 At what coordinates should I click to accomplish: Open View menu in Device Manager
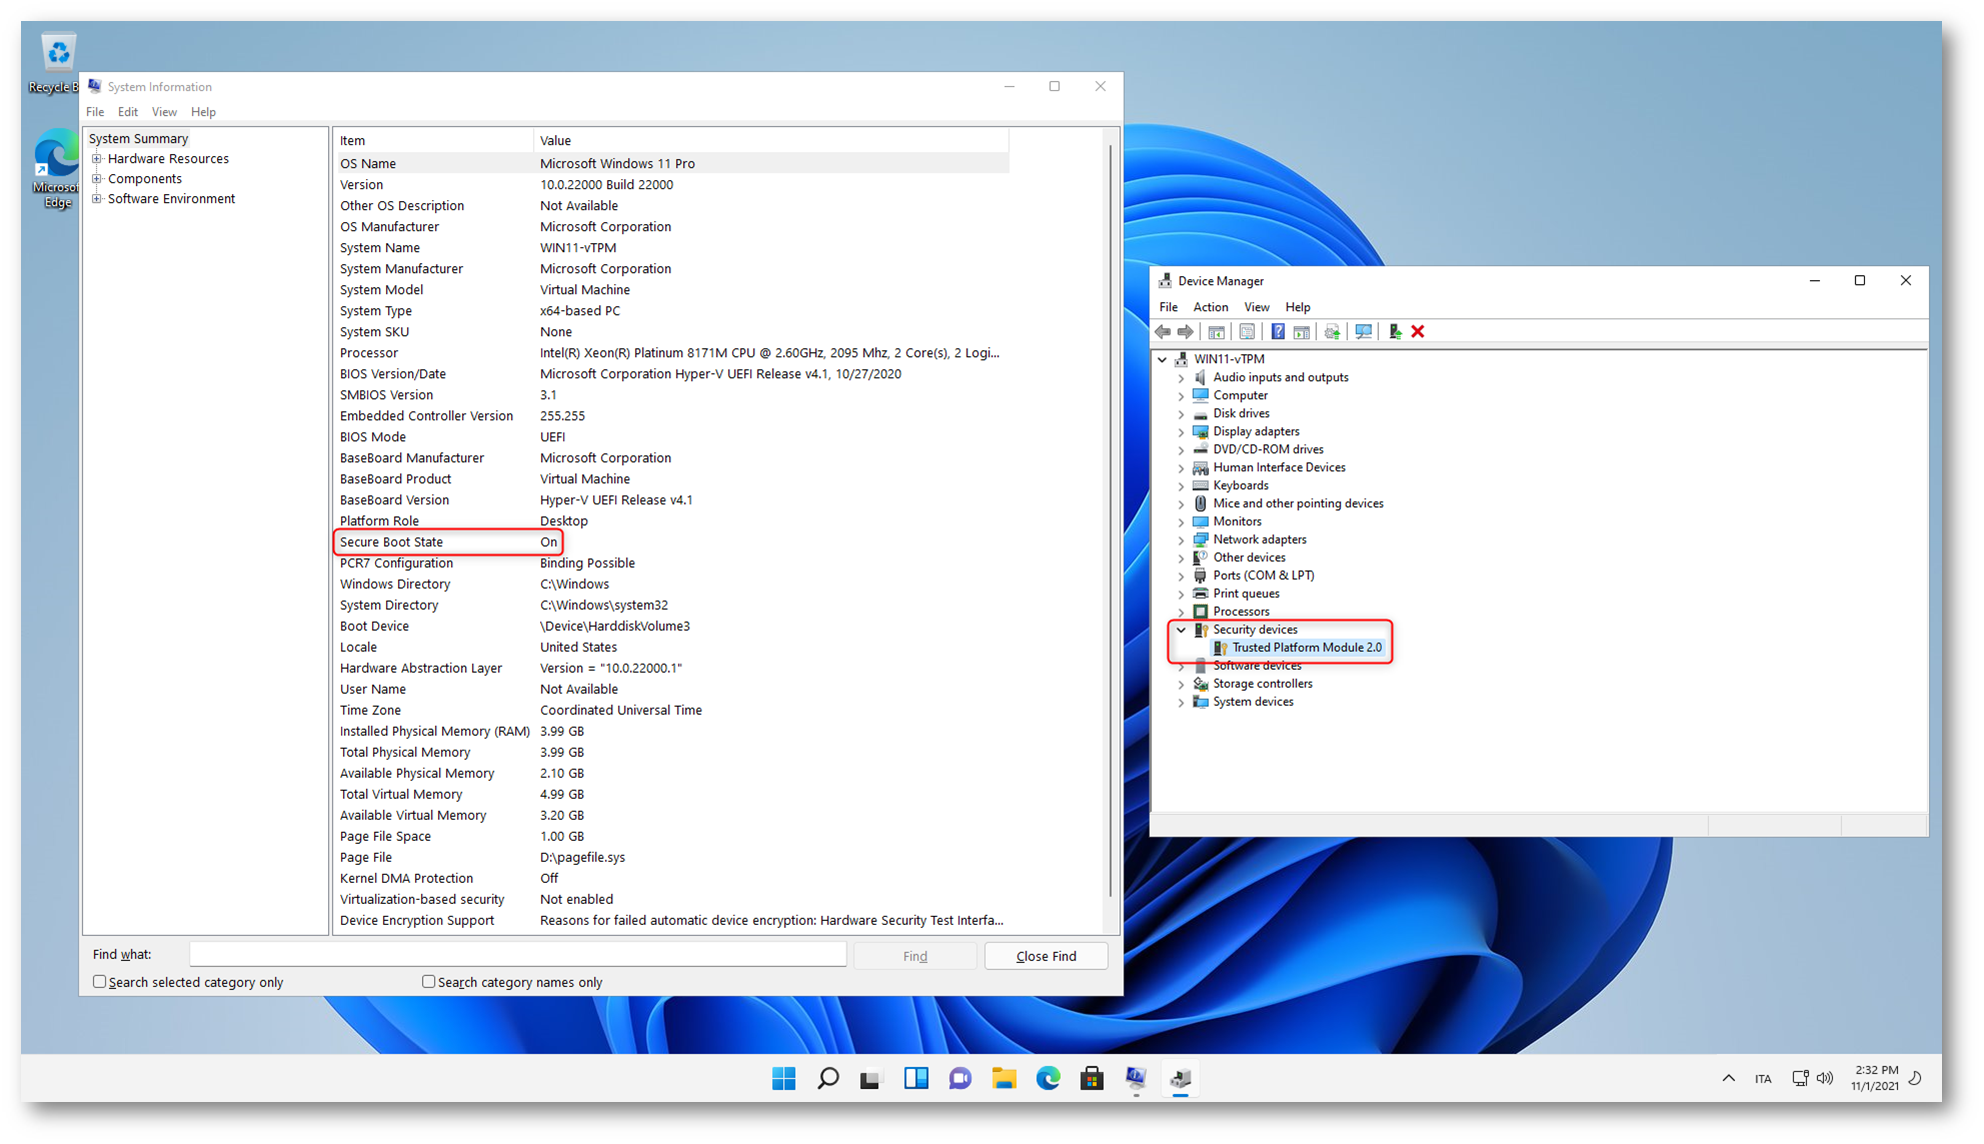click(x=1256, y=307)
